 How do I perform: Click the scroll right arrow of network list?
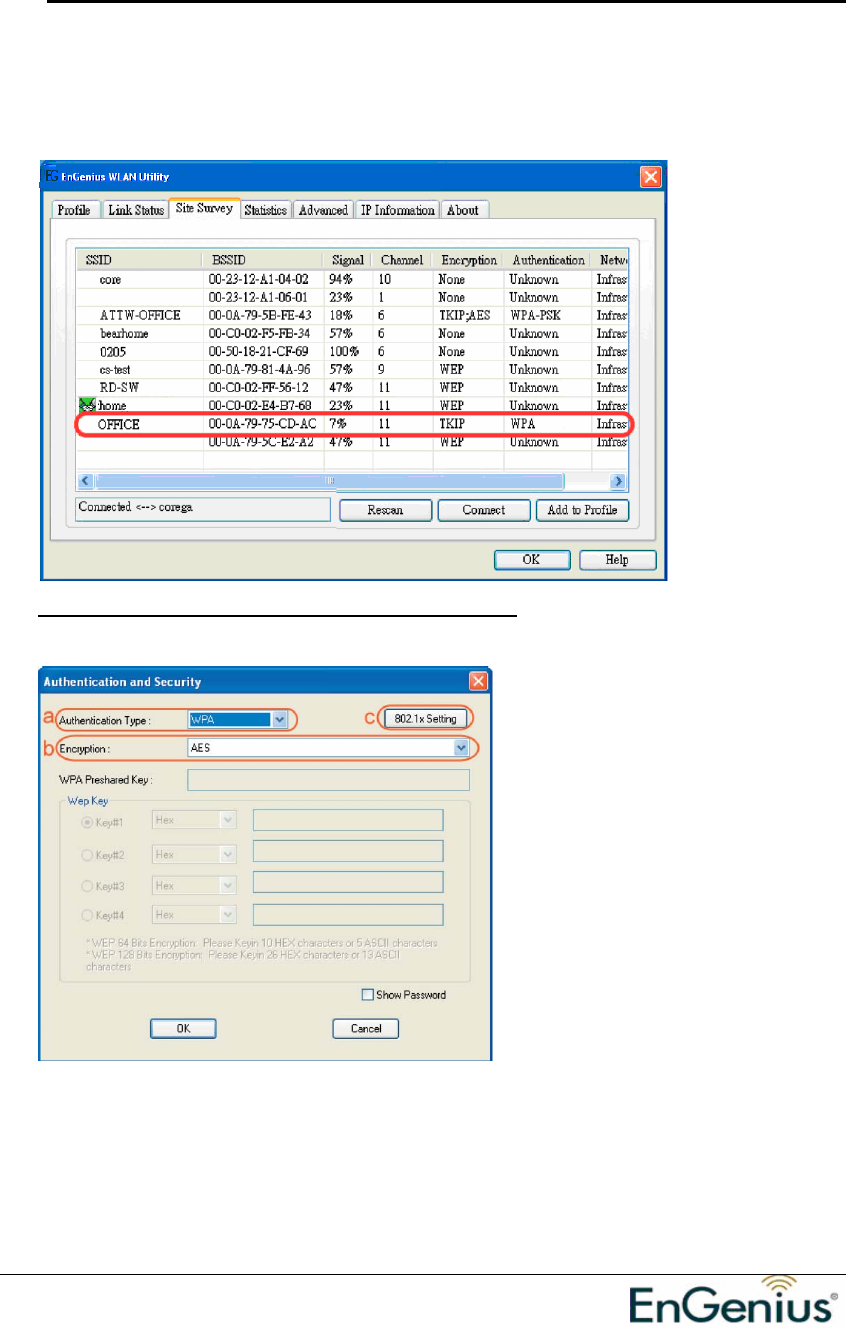point(619,481)
